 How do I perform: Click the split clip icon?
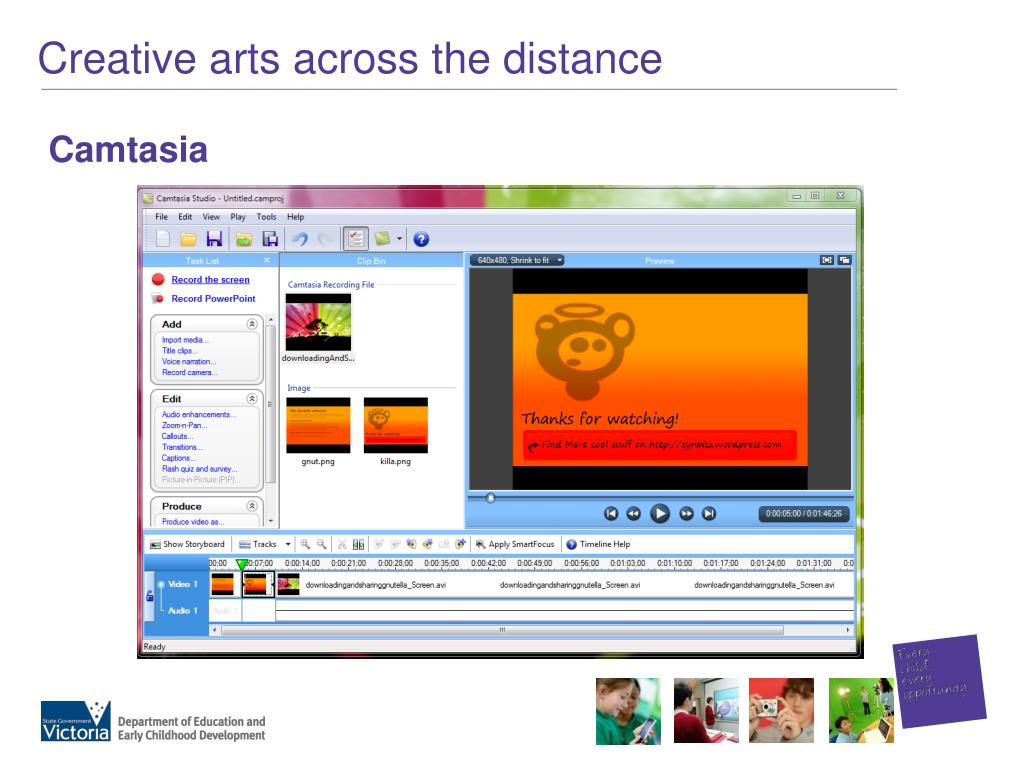[359, 544]
